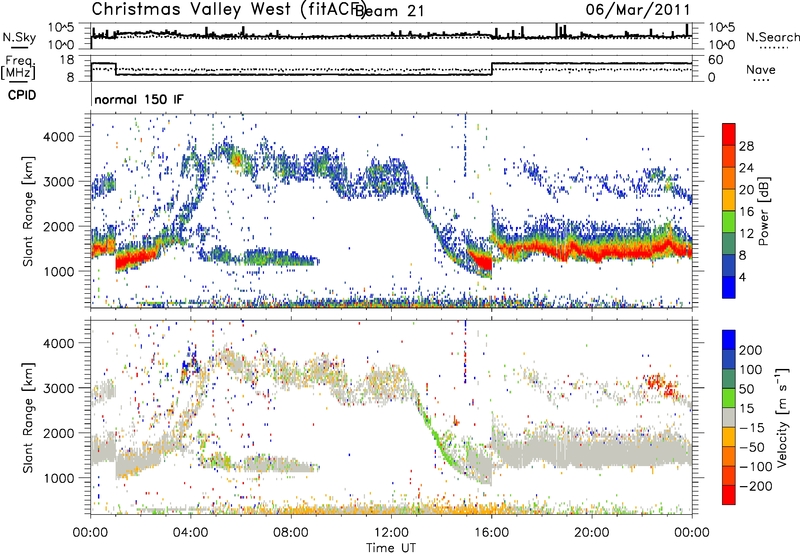Viewport: 800px width, 554px height.
Task: Click the gray segment of the velocity colorbar
Action: (x=729, y=417)
